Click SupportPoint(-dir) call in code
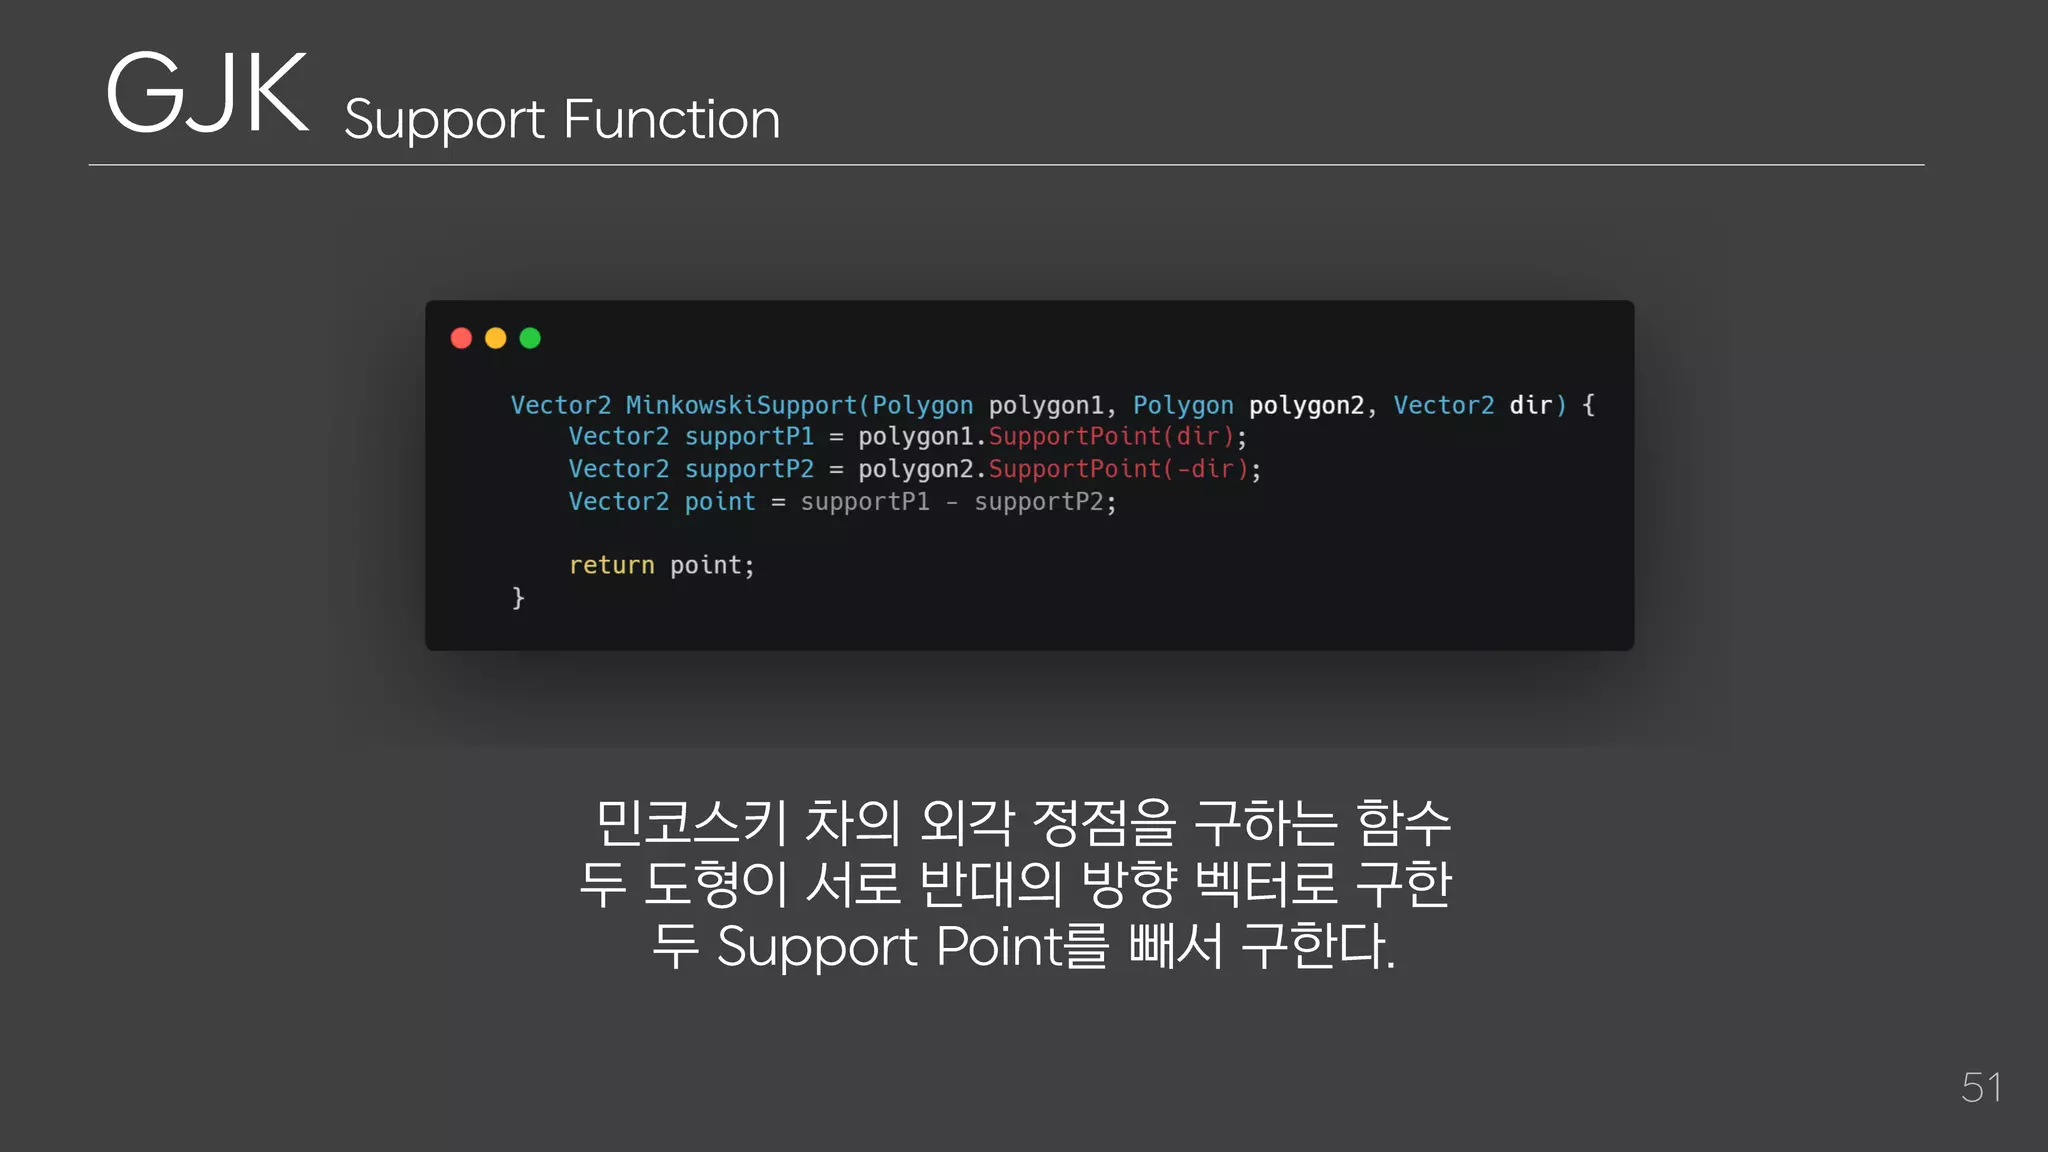Viewport: 2048px width, 1152px height. tap(1119, 469)
